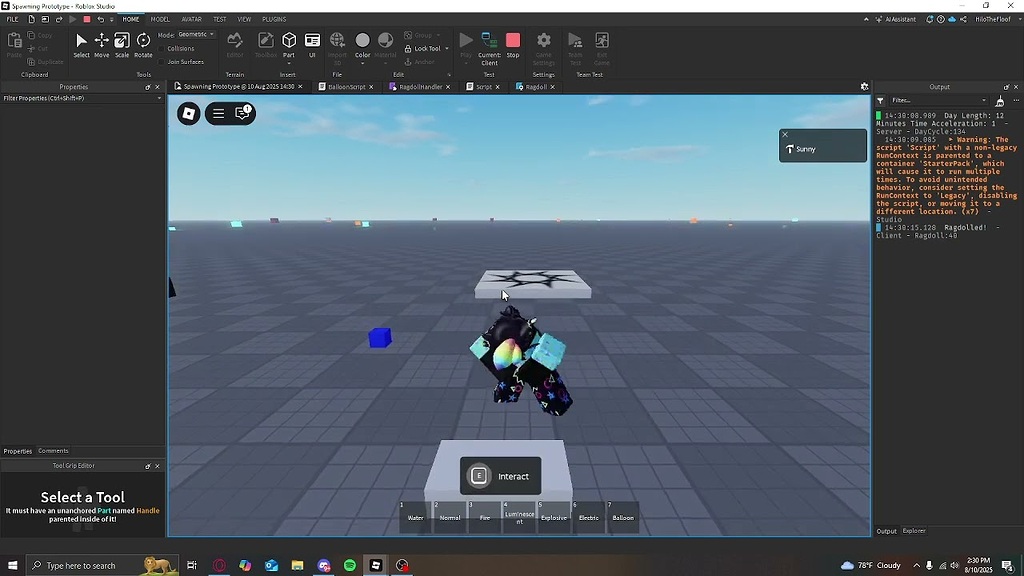This screenshot has width=1024, height=576.
Task: Switch to the MODEL ribbon tab
Action: tap(160, 19)
